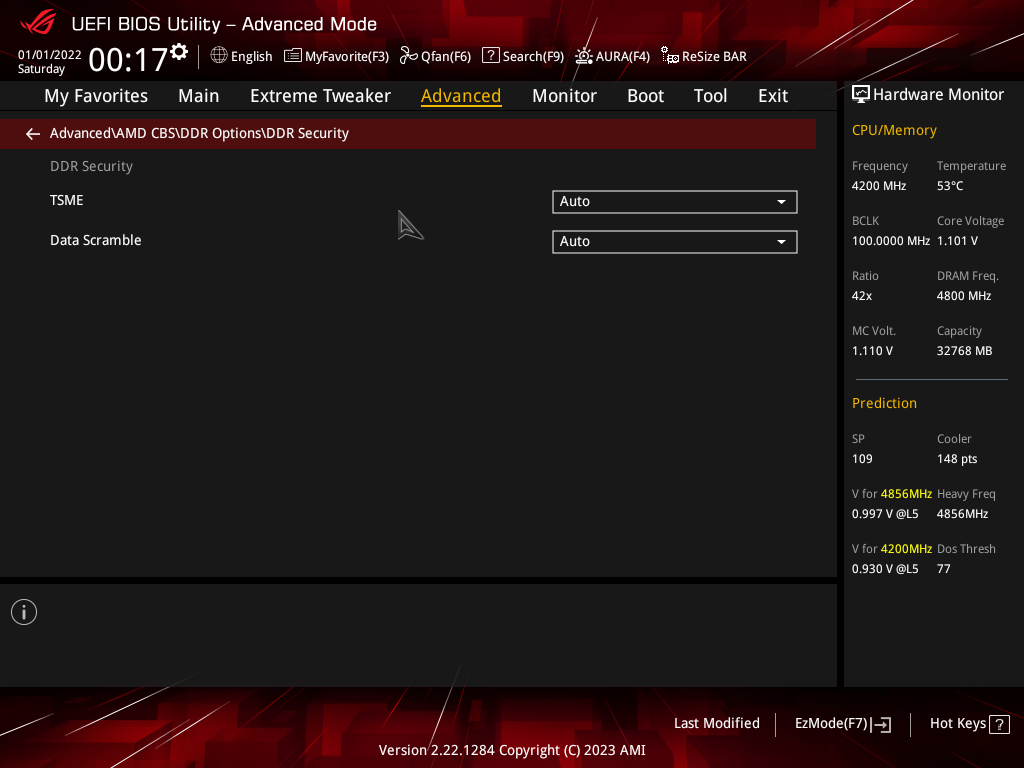The image size is (1024, 768).
Task: Toggle ReSize BAR icon
Action: (669, 56)
